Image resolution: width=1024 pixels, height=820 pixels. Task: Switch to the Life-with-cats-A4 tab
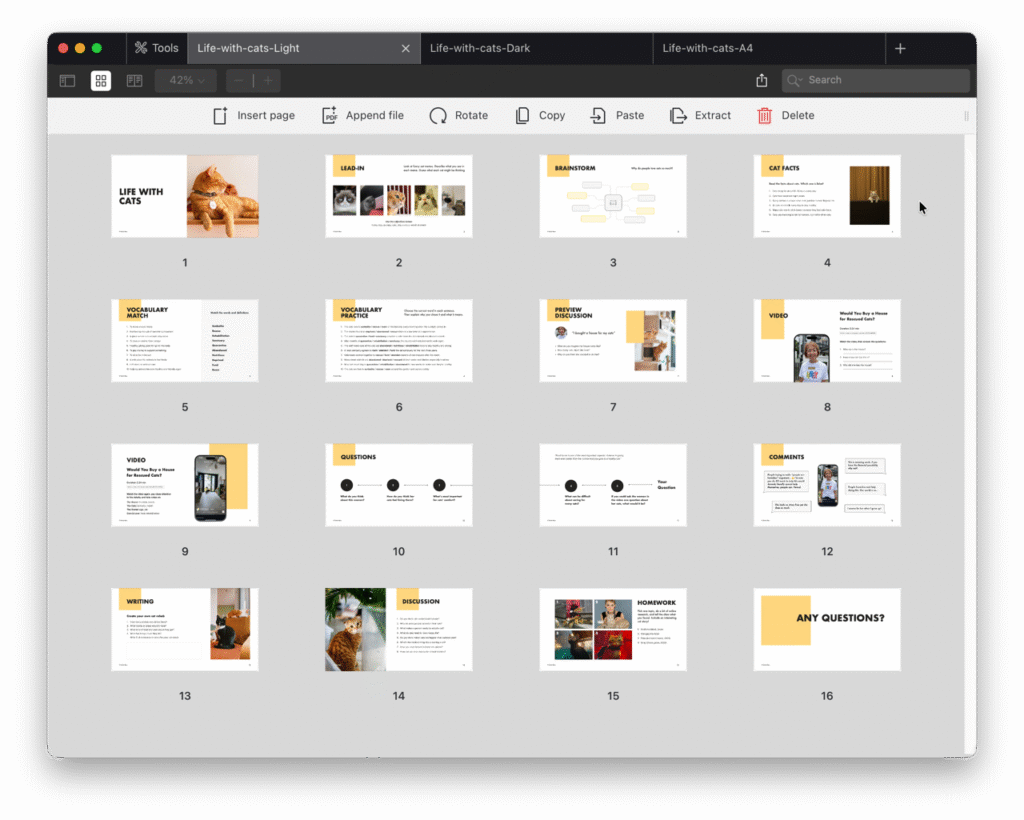click(708, 48)
